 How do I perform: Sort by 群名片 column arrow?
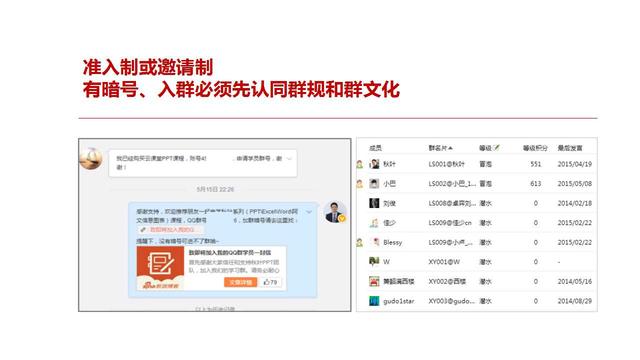450,148
